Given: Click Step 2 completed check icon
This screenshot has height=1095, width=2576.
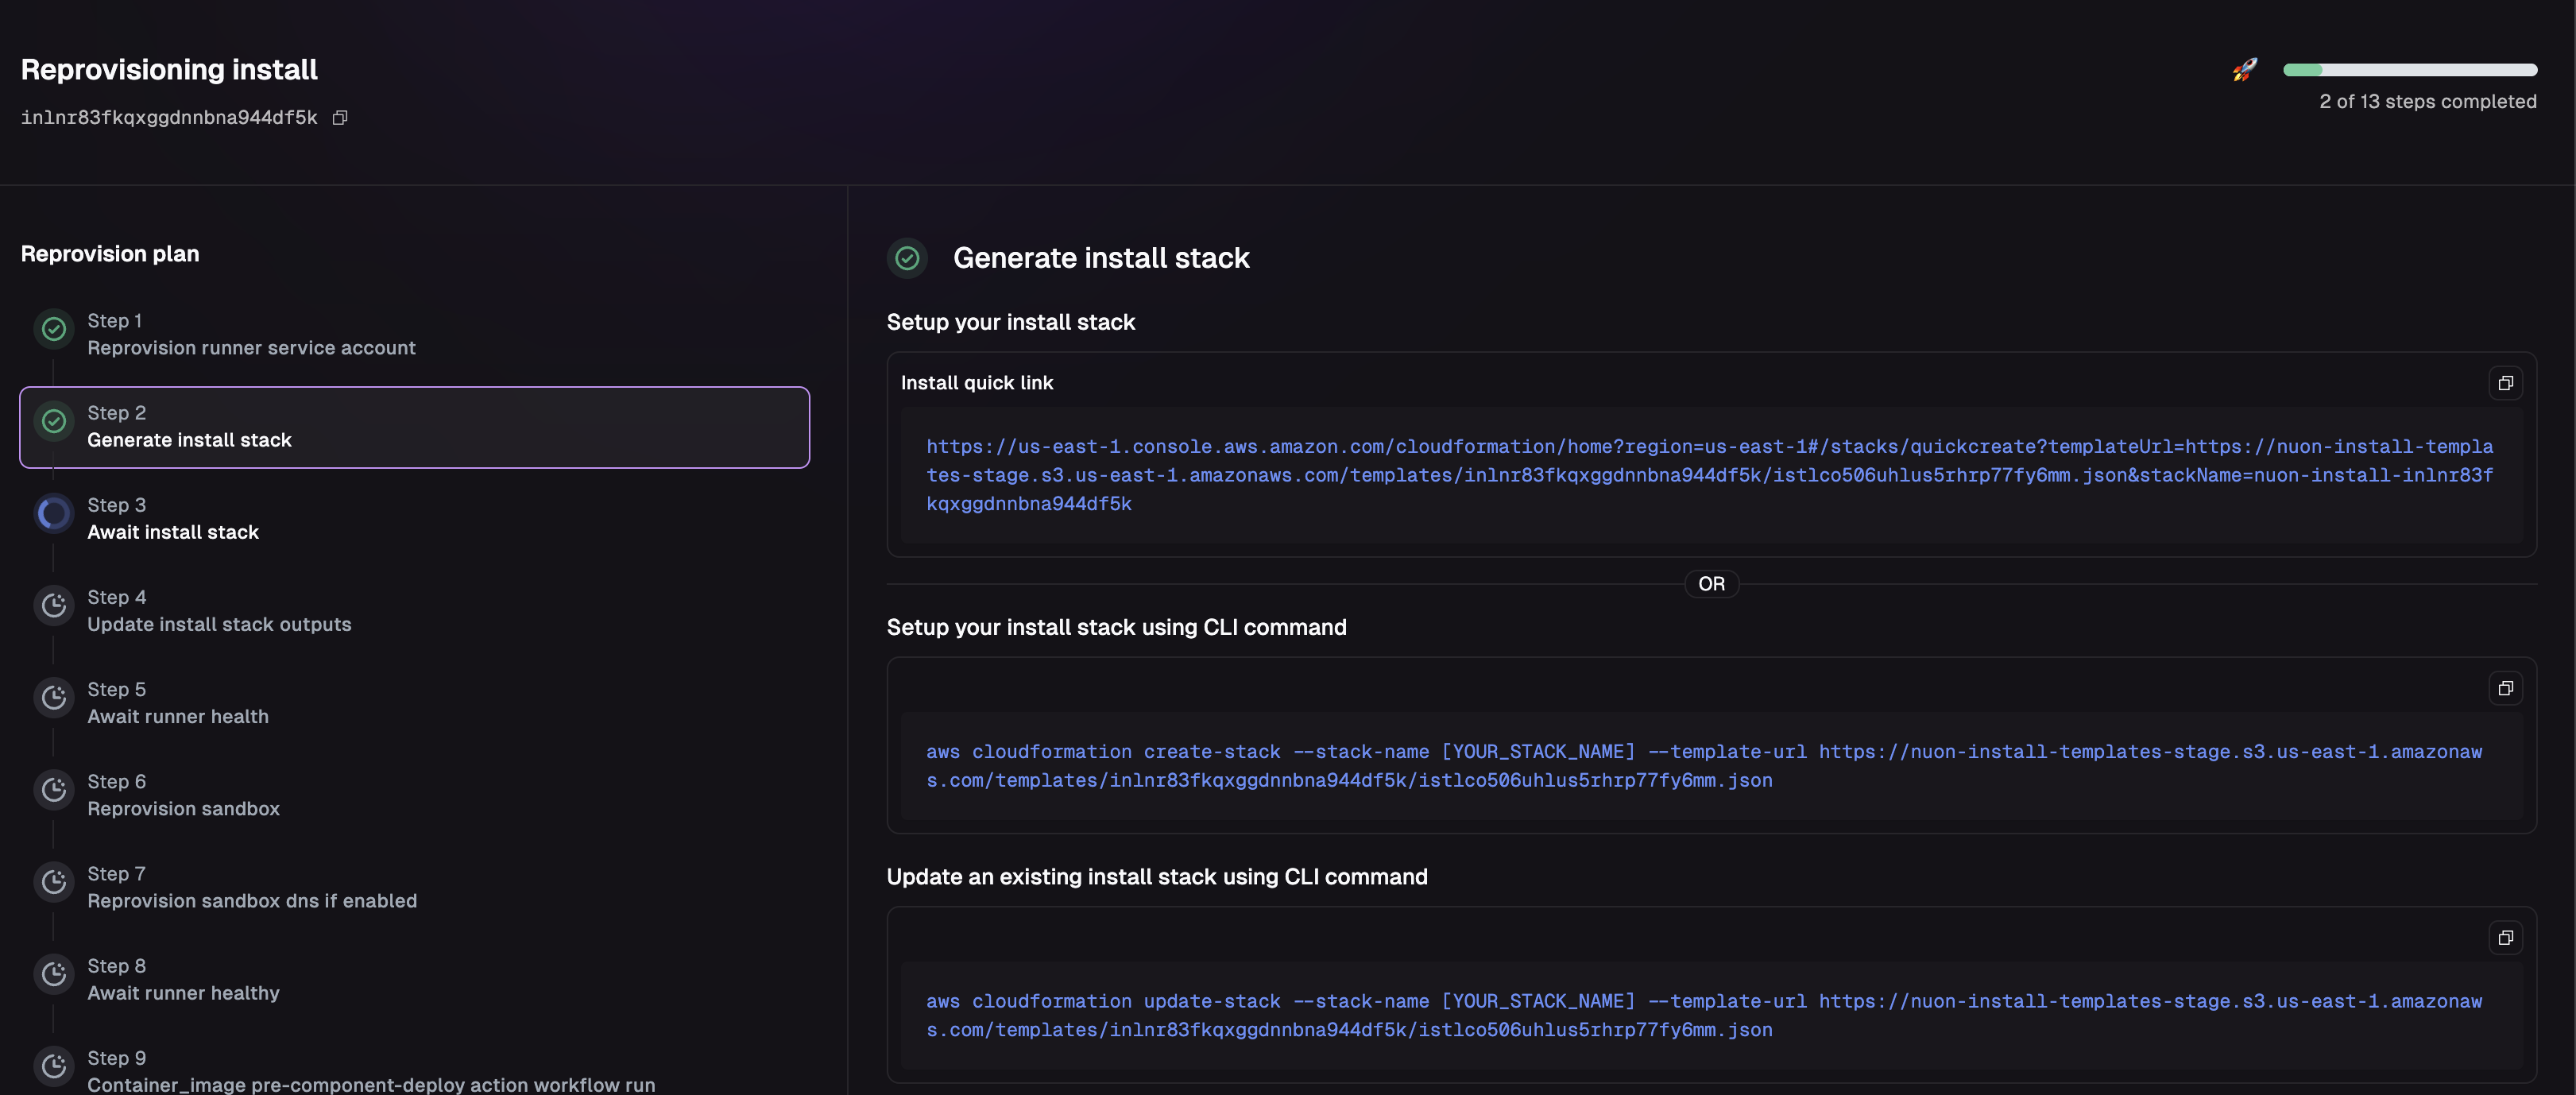Looking at the screenshot, I should [54, 421].
